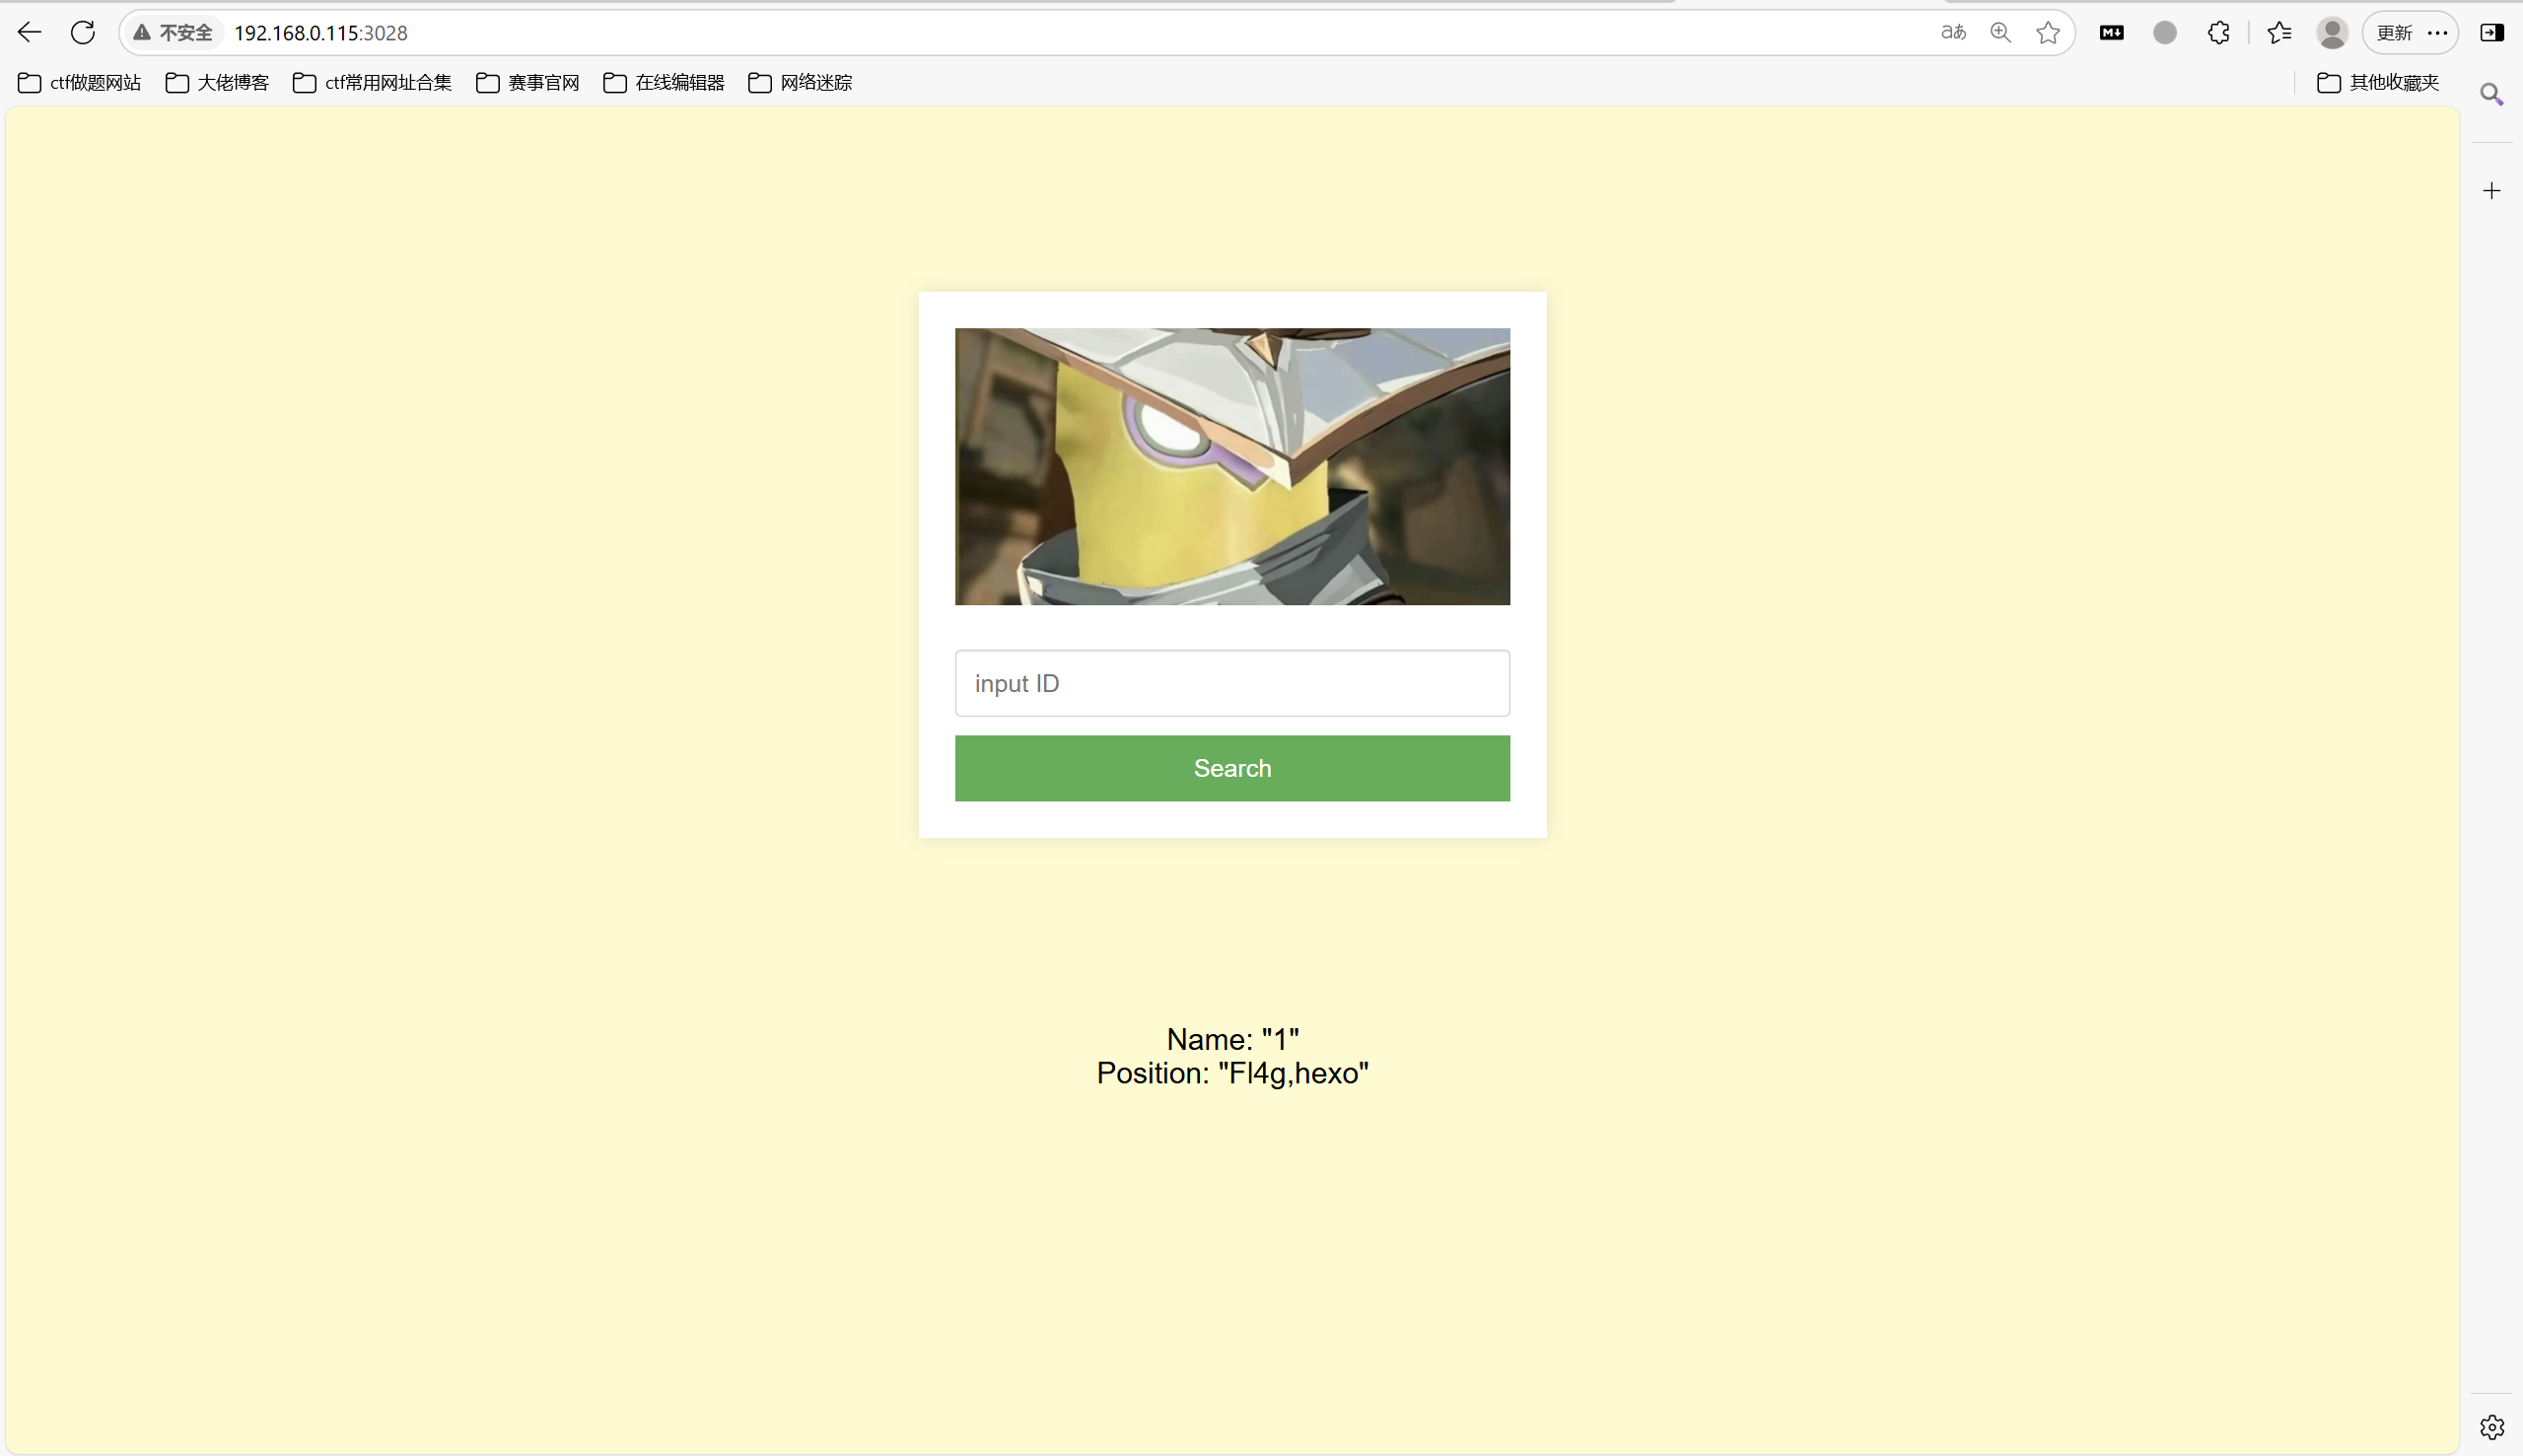Add this page to favorites with star
Viewport: 2523px width, 1456px height.
2048,33
